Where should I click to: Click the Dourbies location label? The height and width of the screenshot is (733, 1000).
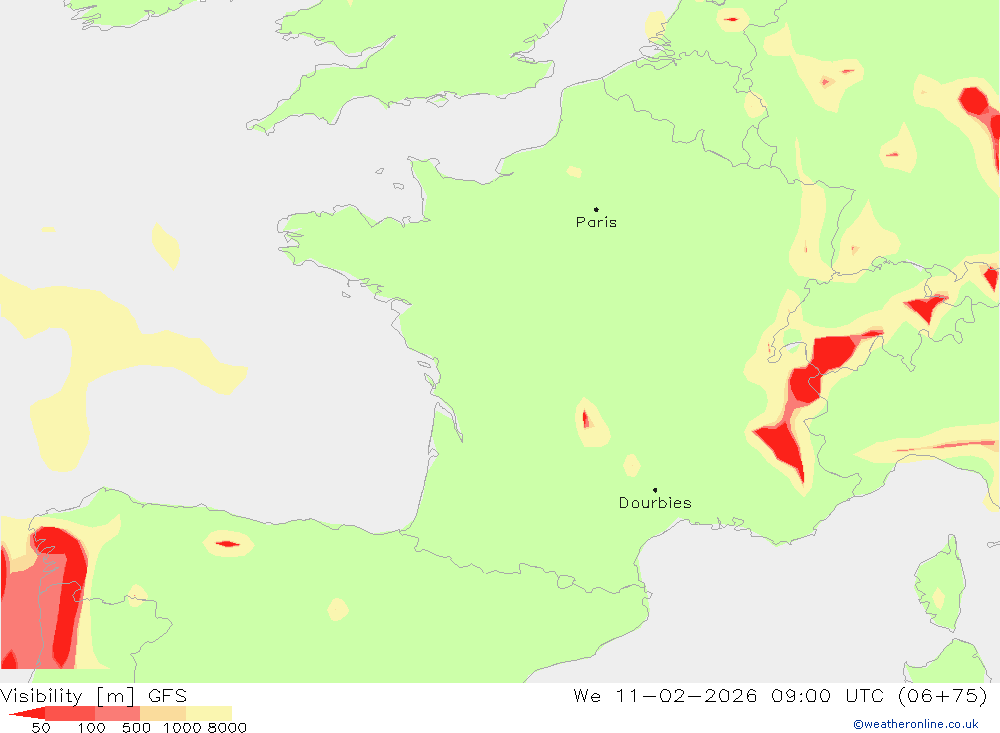tap(655, 503)
